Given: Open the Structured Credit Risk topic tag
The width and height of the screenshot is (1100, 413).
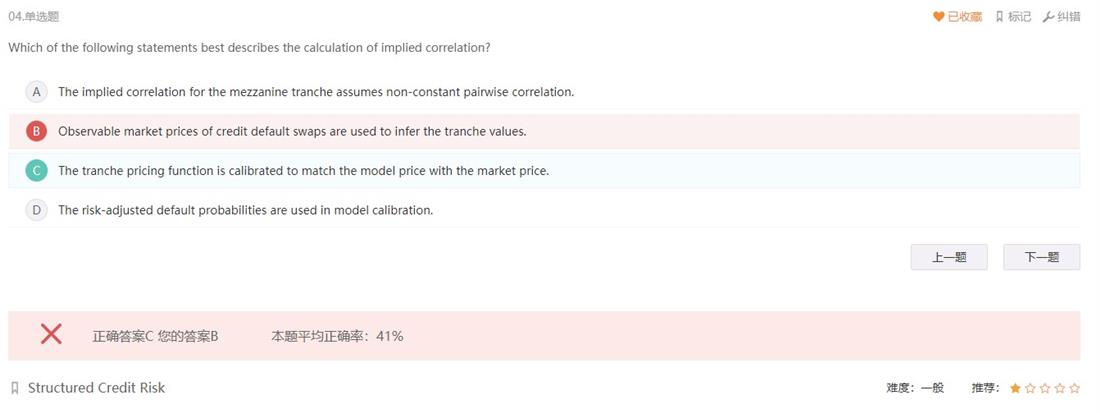Looking at the screenshot, I should 96,388.
